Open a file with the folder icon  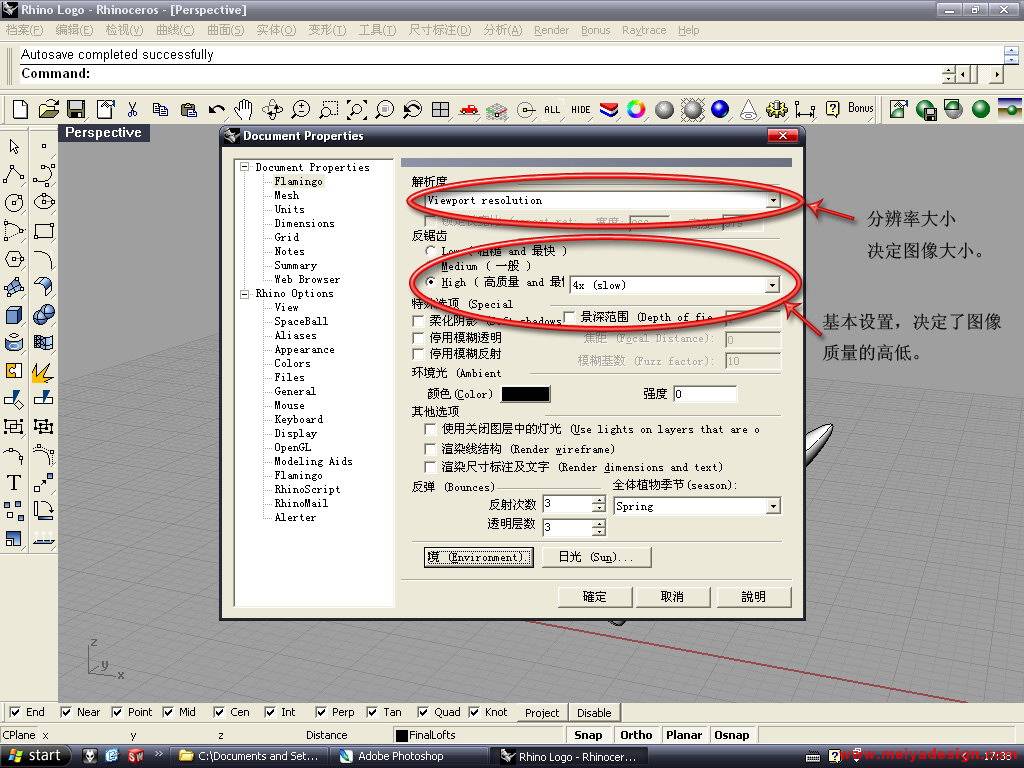coord(48,109)
